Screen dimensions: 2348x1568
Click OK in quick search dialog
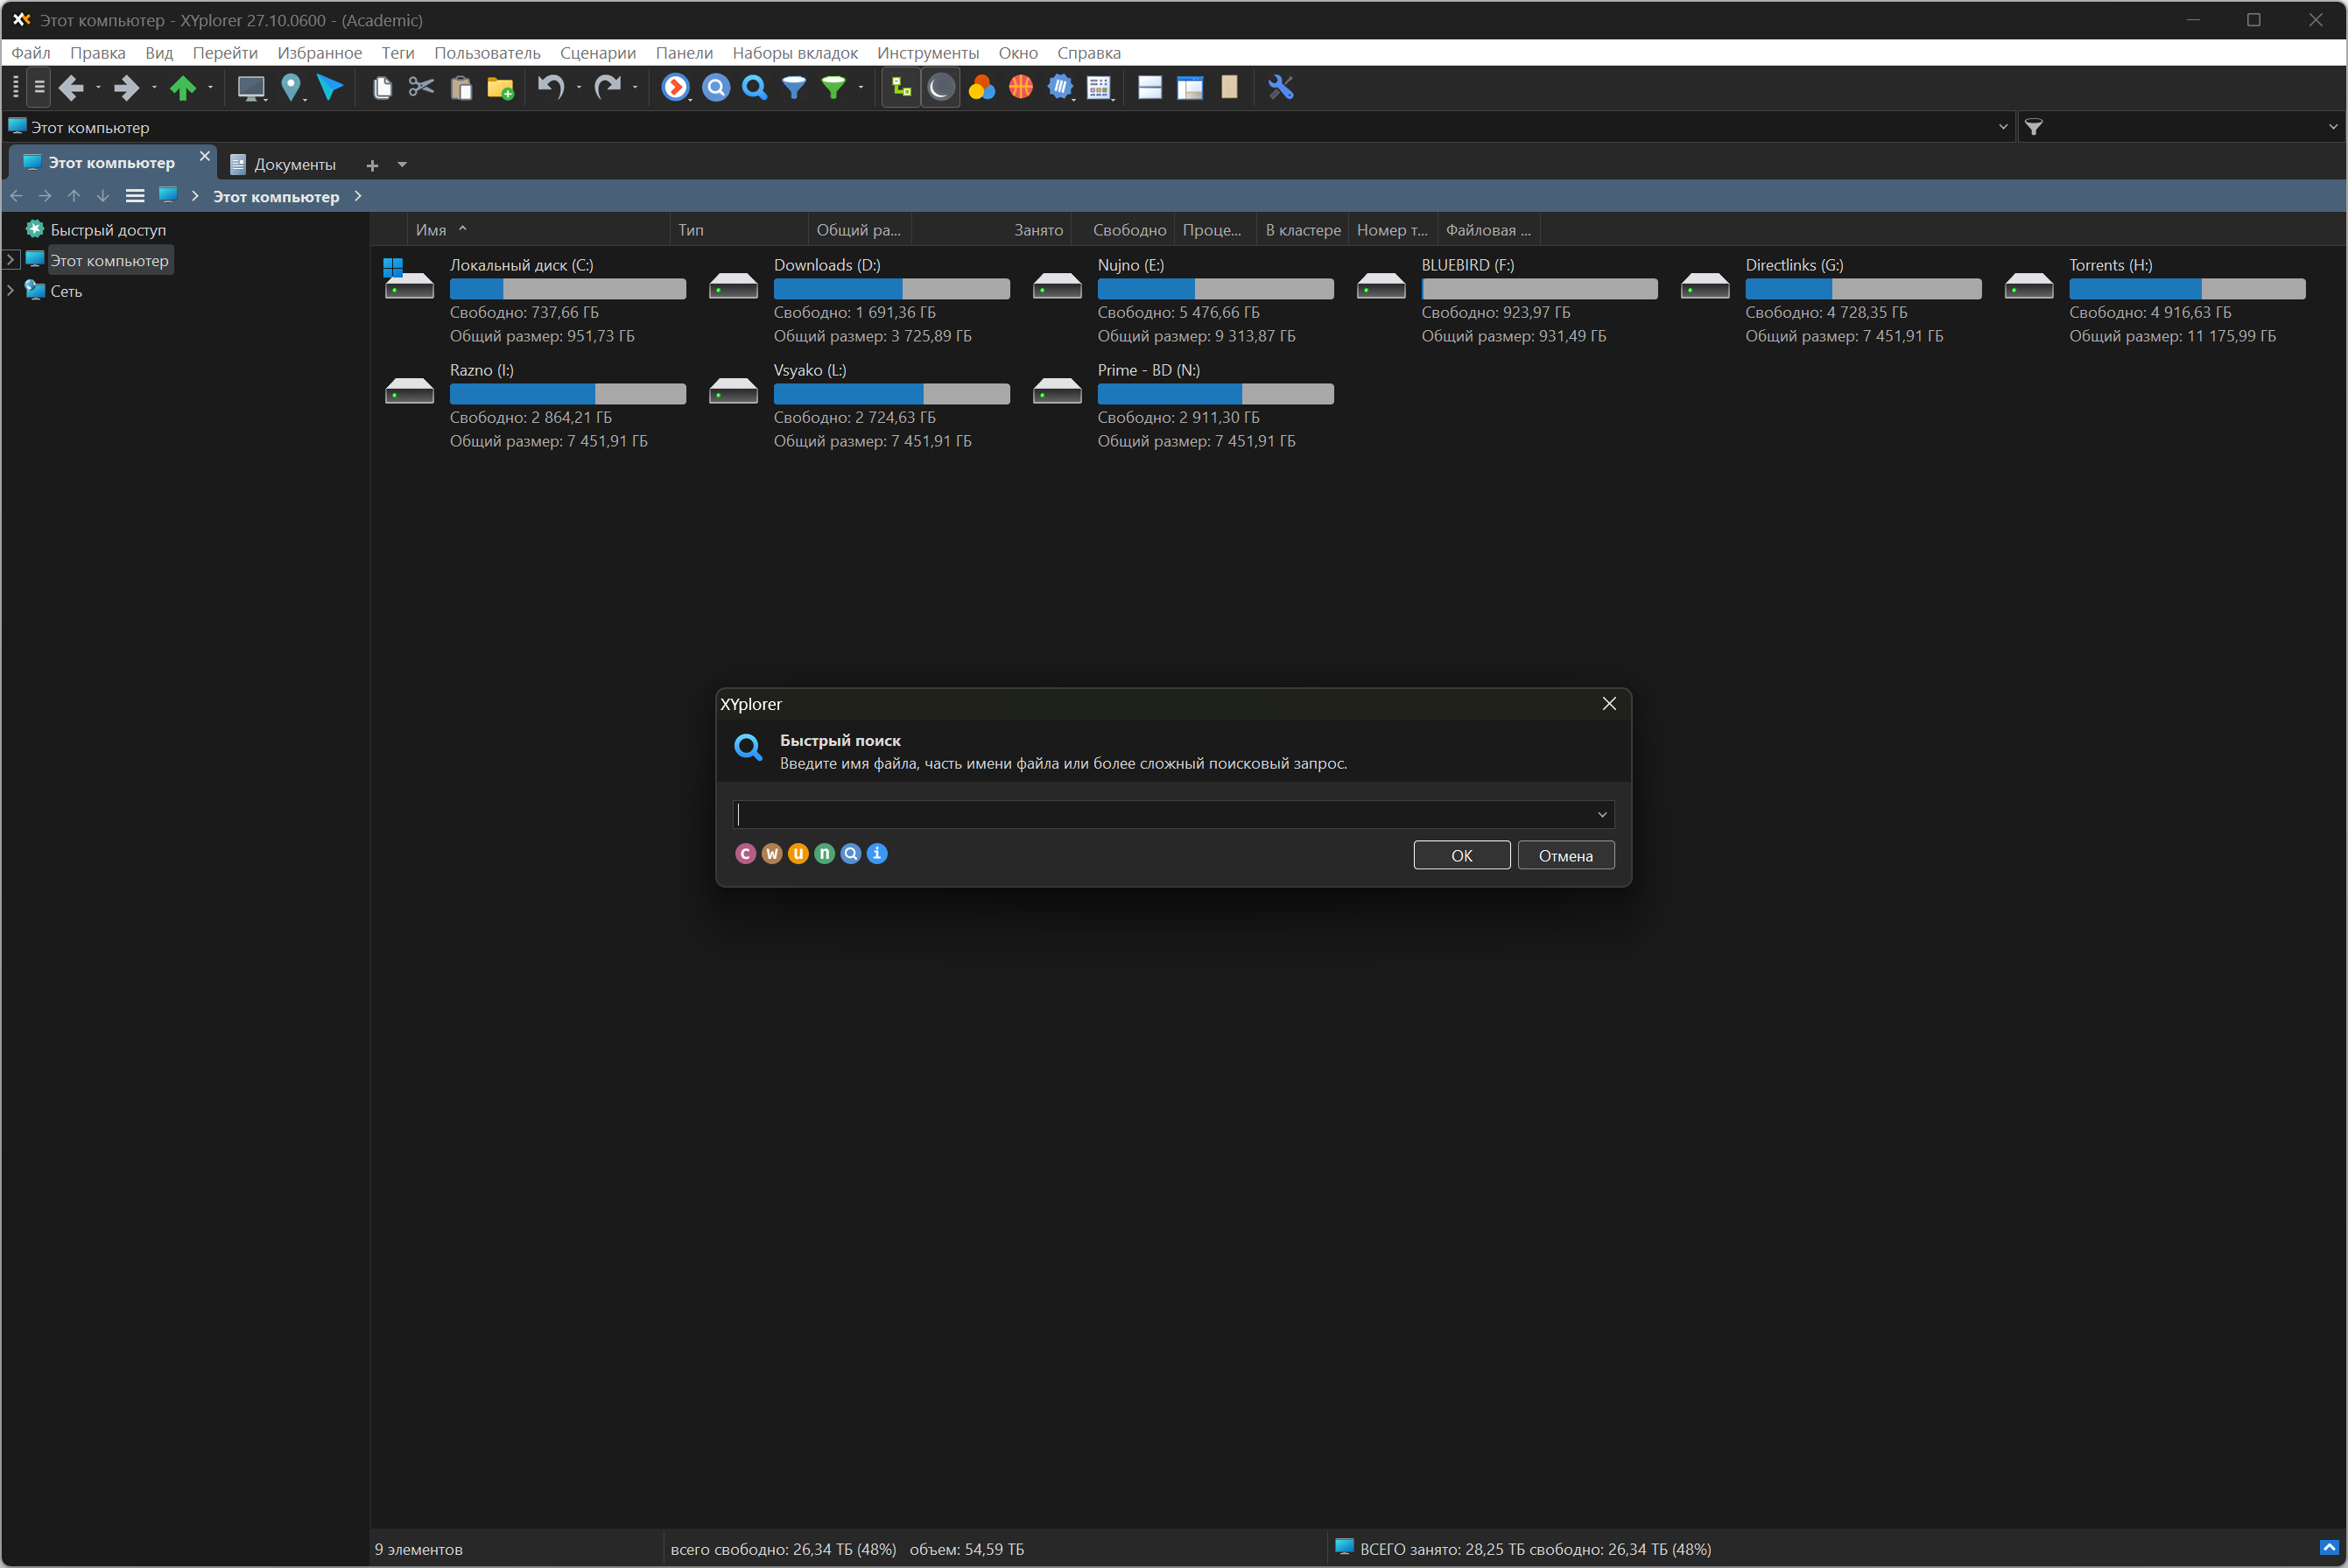pos(1461,855)
